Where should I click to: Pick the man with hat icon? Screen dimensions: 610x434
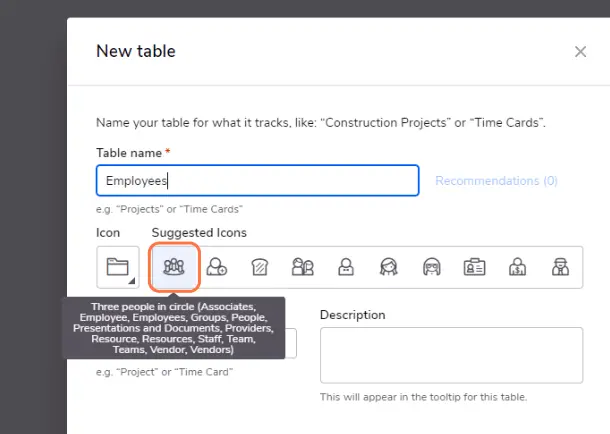561,267
